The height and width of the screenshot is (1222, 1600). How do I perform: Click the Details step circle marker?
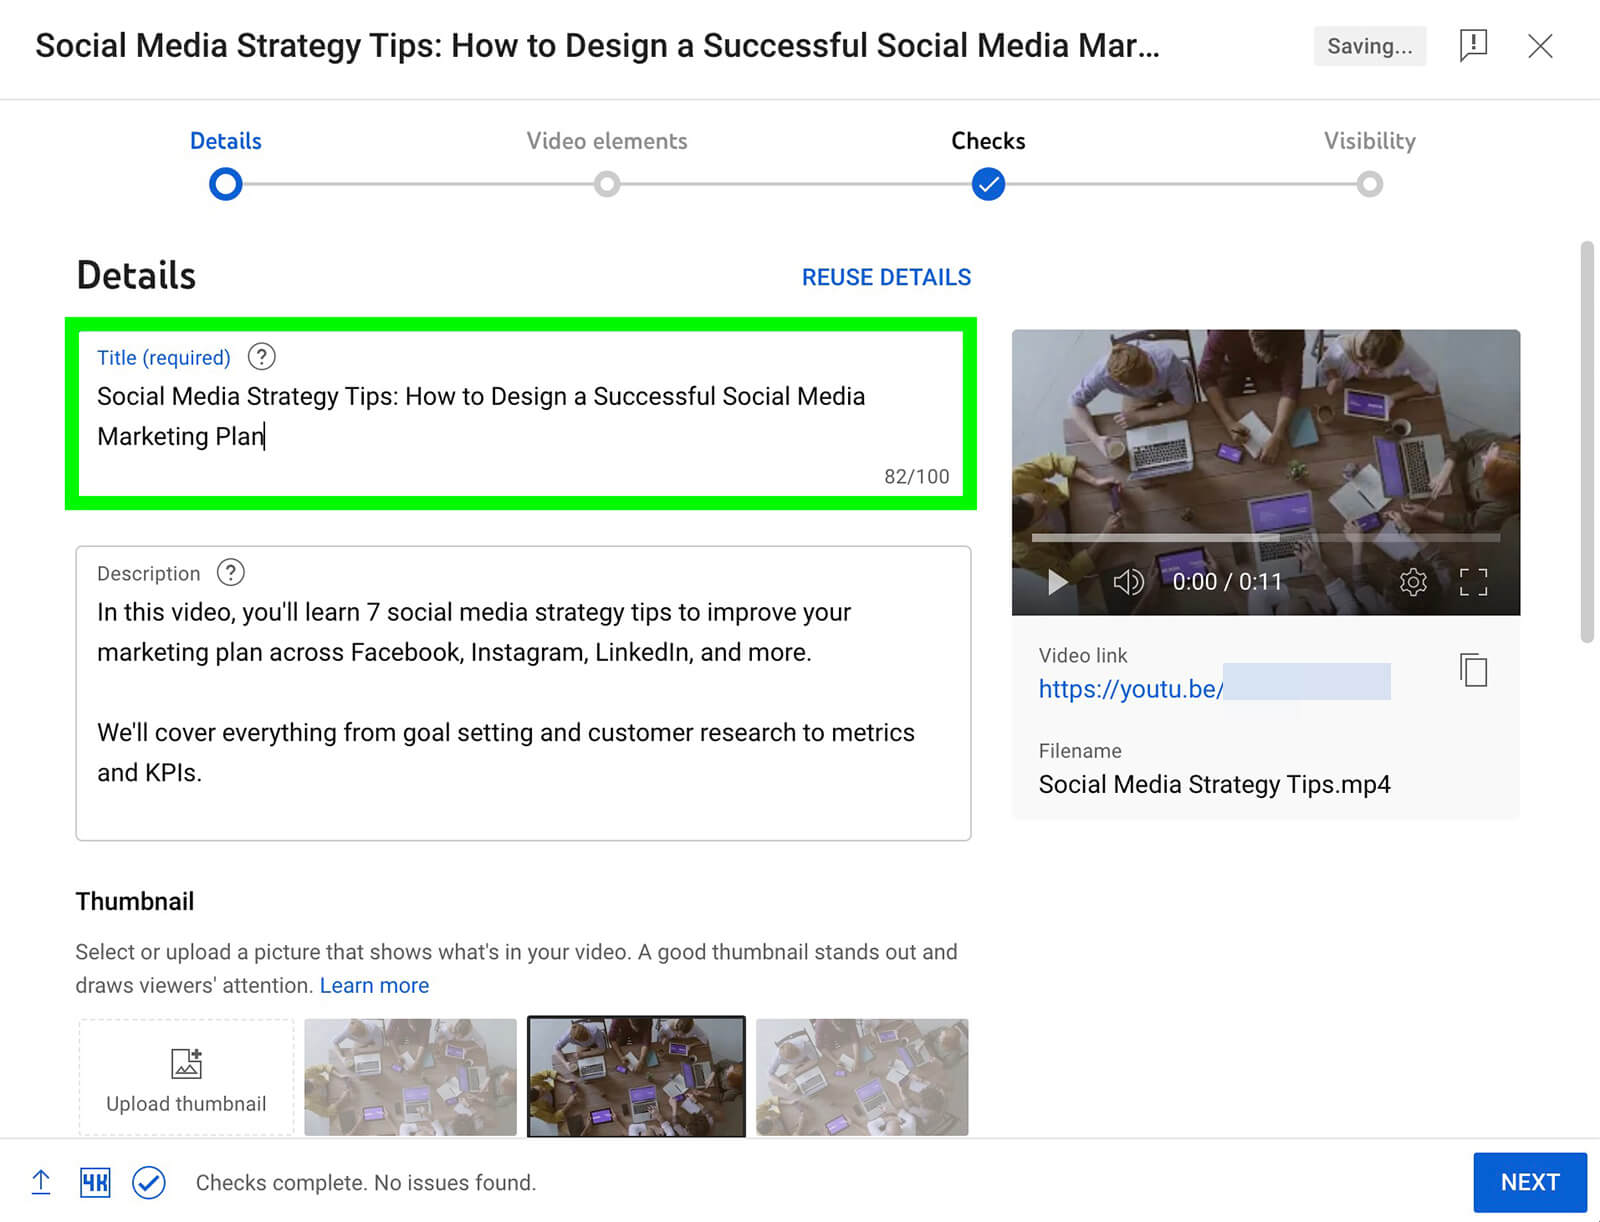coord(226,184)
